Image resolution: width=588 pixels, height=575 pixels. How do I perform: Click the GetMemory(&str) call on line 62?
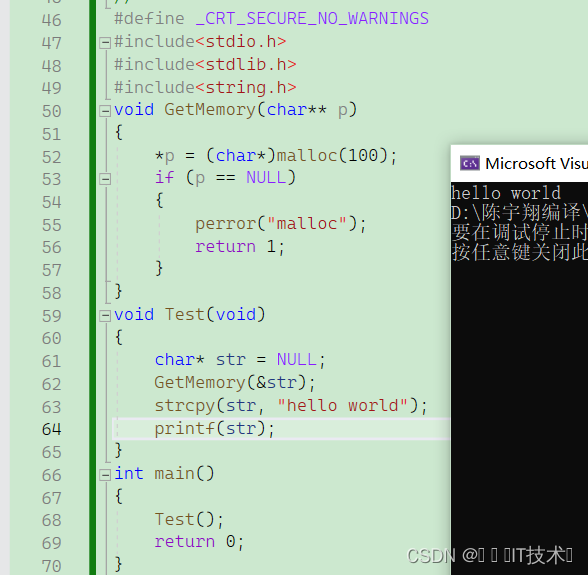pyautogui.click(x=235, y=383)
